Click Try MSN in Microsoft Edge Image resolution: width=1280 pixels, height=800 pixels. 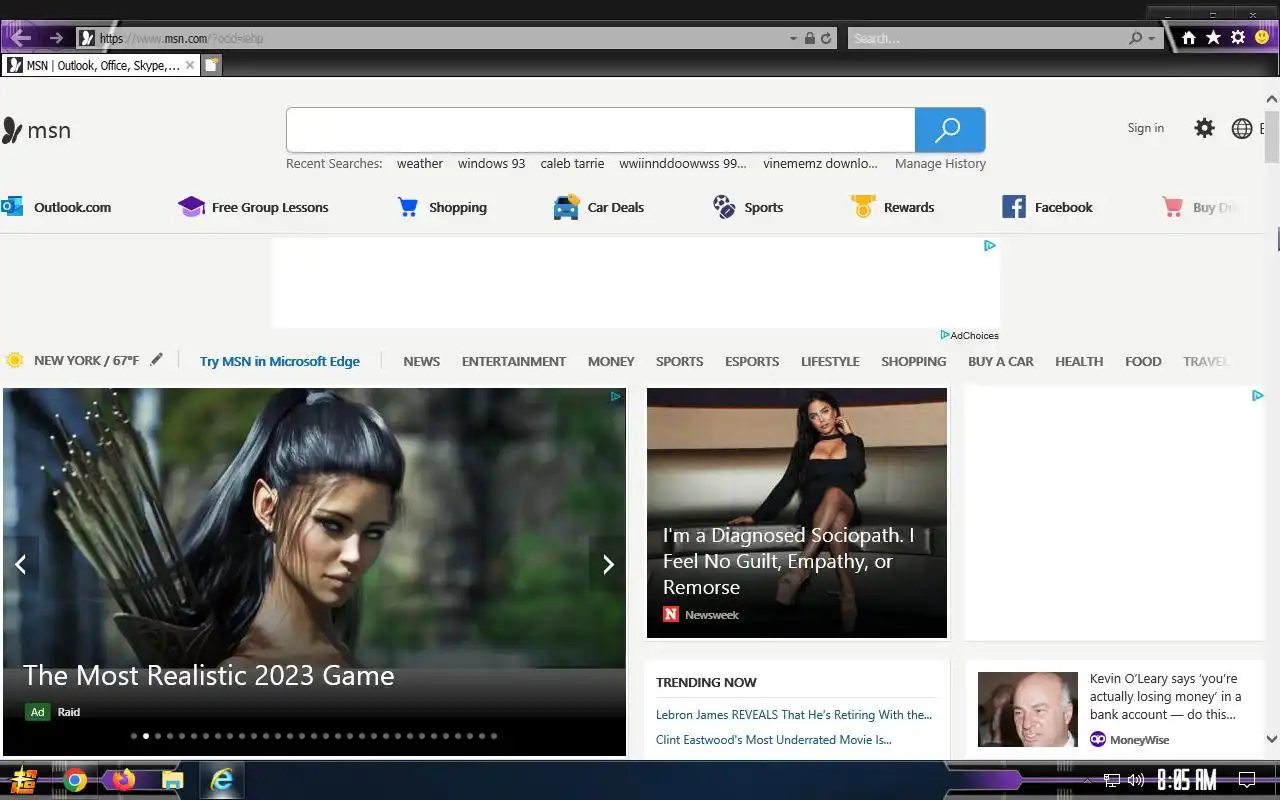pyautogui.click(x=280, y=361)
